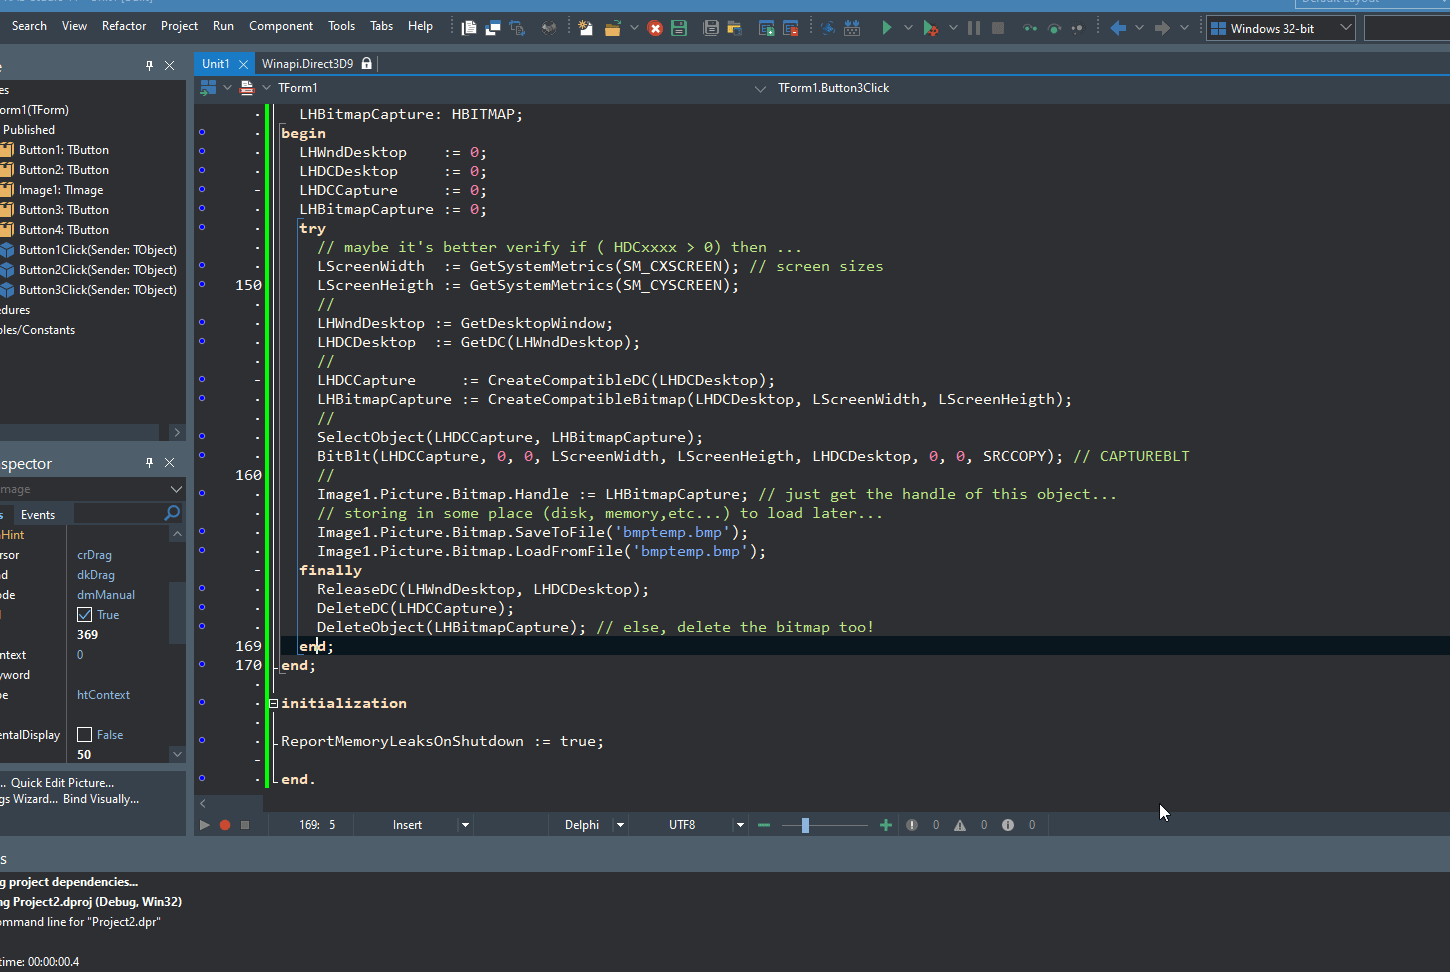This screenshot has height=972, width=1450.
Task: Click the Pause button in debug toolbar
Action: pyautogui.click(x=973, y=28)
